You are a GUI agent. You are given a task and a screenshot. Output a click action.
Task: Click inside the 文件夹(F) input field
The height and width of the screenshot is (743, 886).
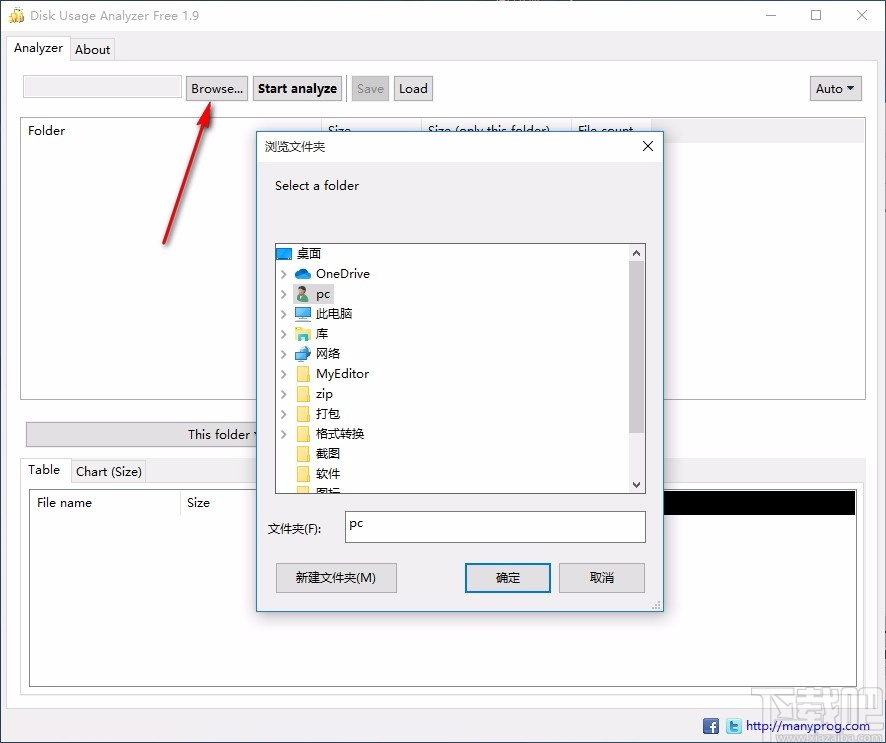[x=495, y=527]
